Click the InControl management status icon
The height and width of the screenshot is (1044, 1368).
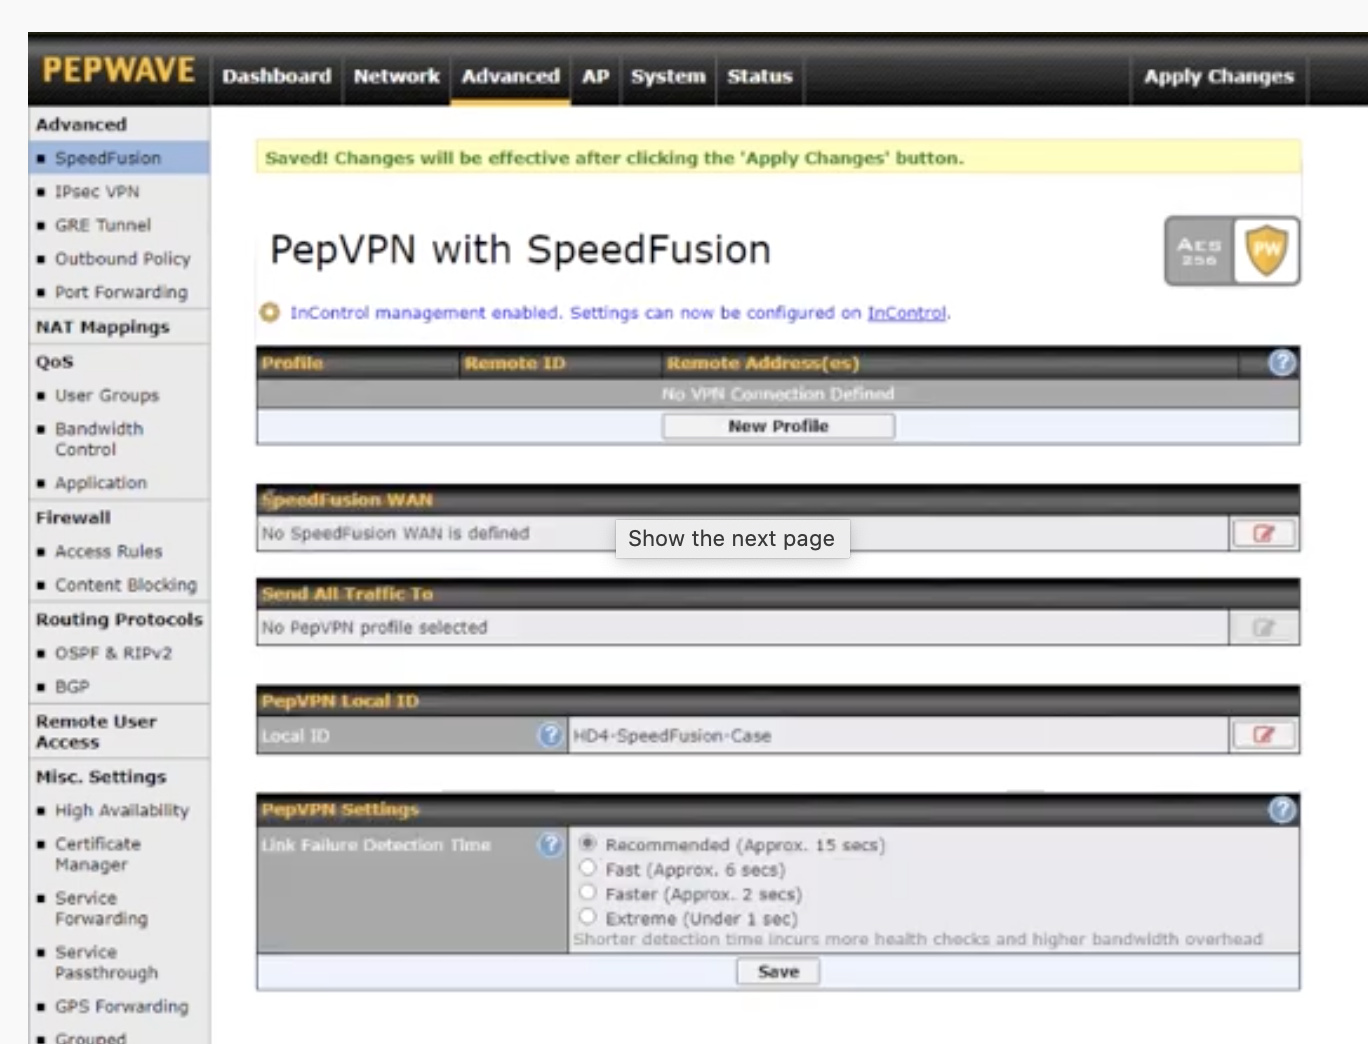click(269, 313)
